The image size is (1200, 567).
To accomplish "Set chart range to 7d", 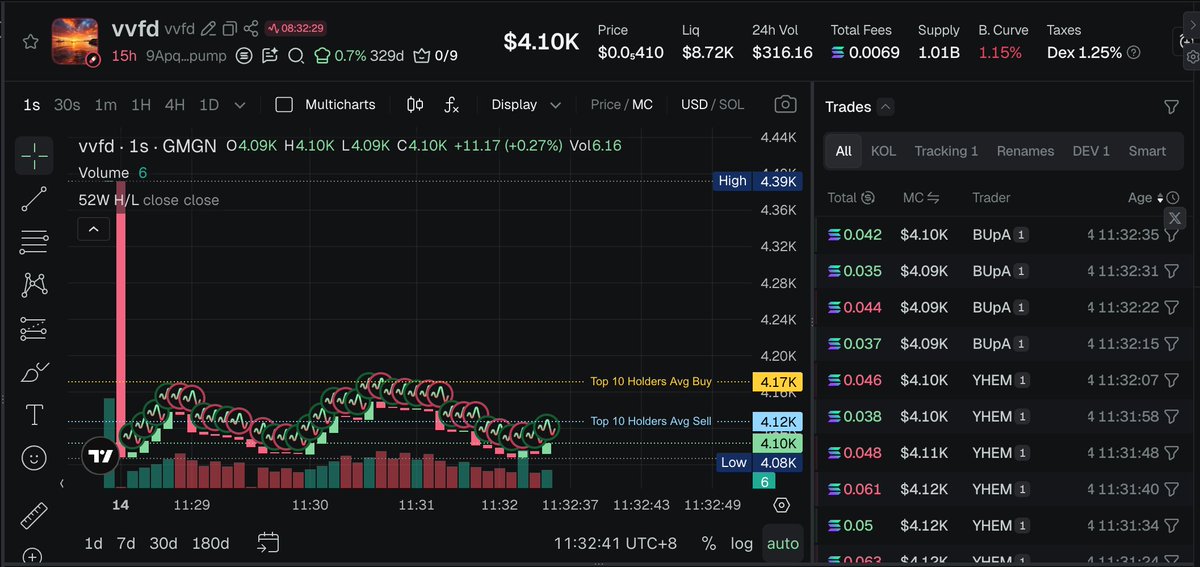I will (x=126, y=543).
